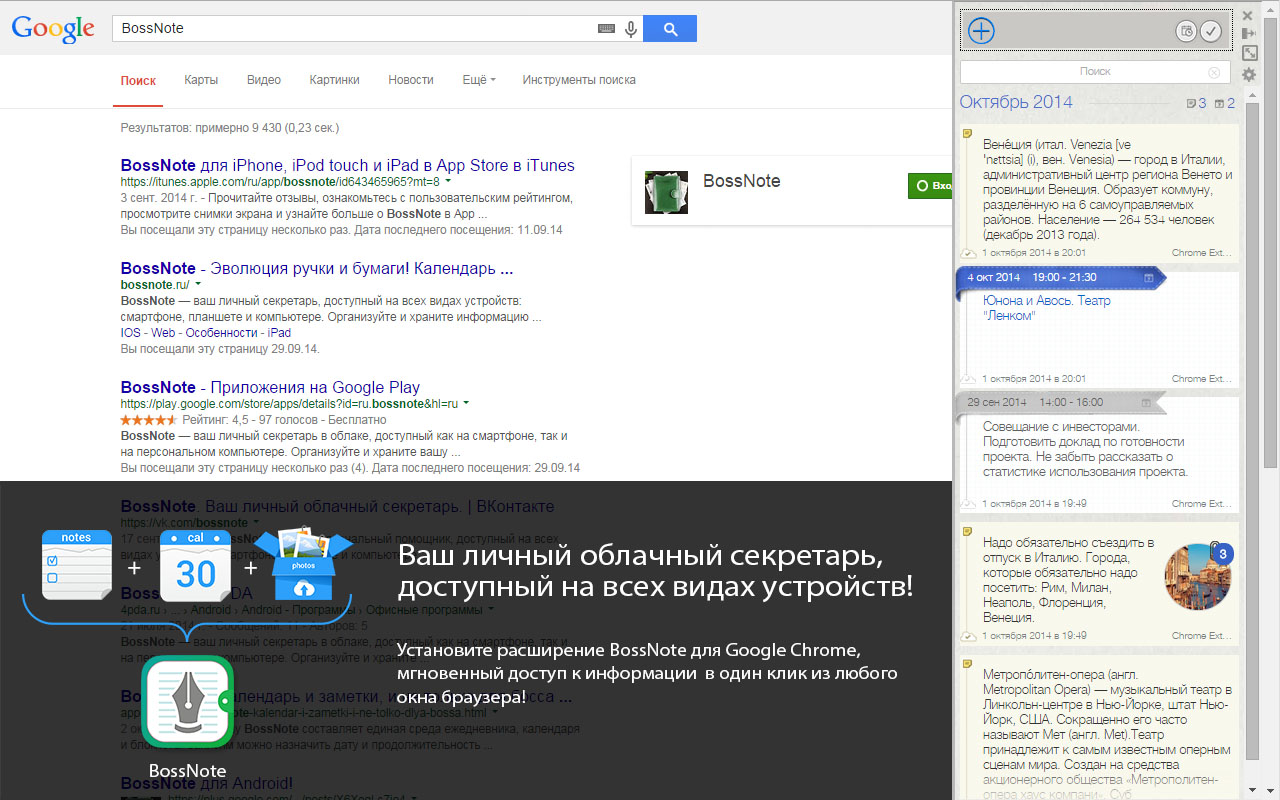The height and width of the screenshot is (800, 1280).
Task: Click the yellow note icon on Венеция note
Action: (x=967, y=134)
